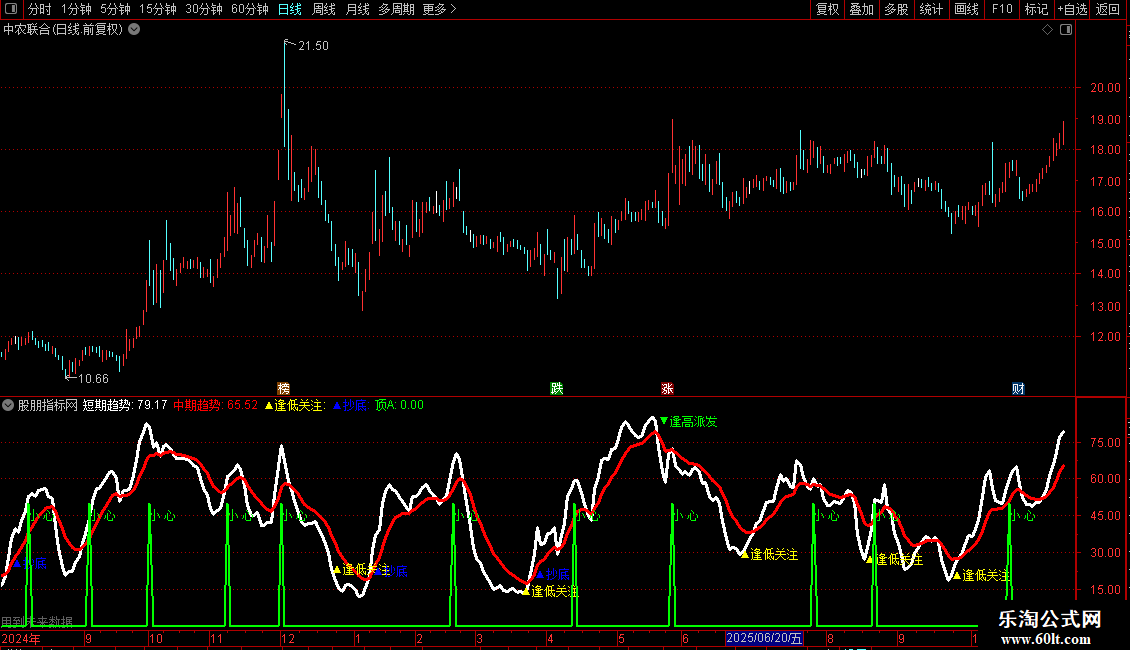Viewport: 1130px width, 650px height.
Task: Click the 复权 button
Action: [827, 9]
